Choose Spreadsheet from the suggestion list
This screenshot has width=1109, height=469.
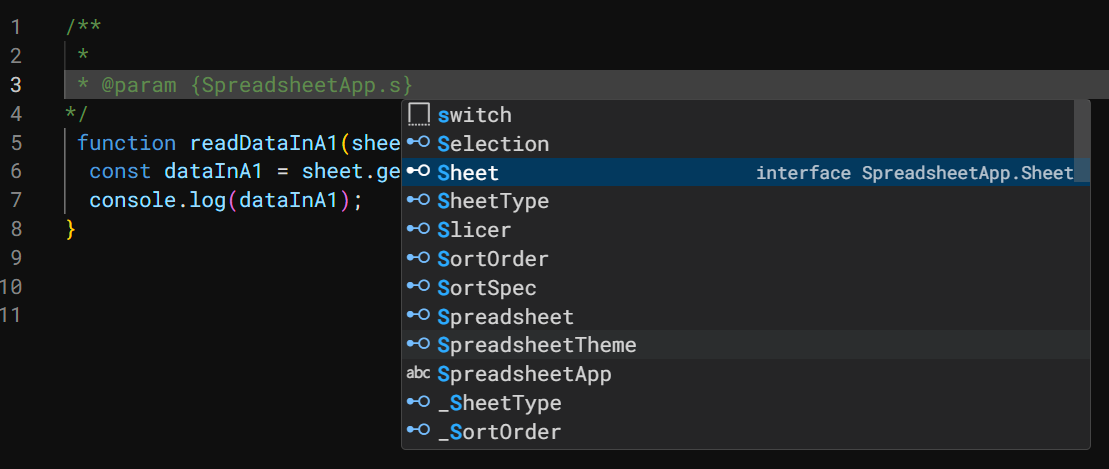click(x=505, y=317)
